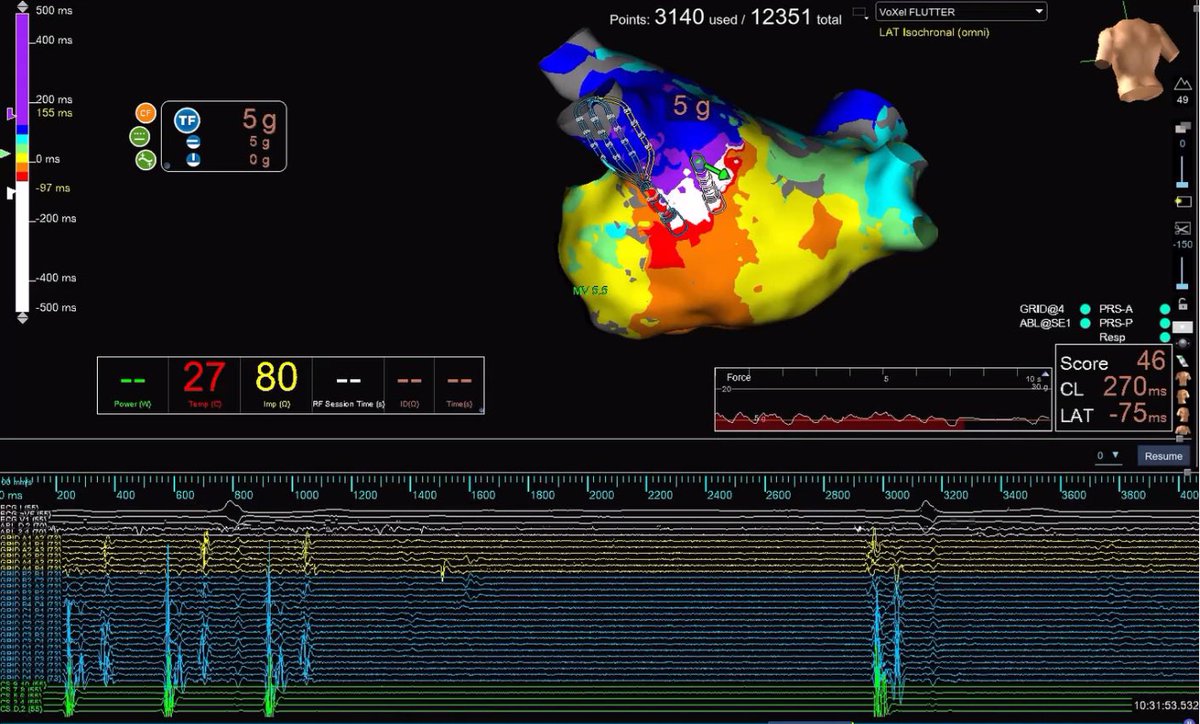Click the green arrow marker at 0 ms
Screen dimensions: 1200x724
point(5,154)
